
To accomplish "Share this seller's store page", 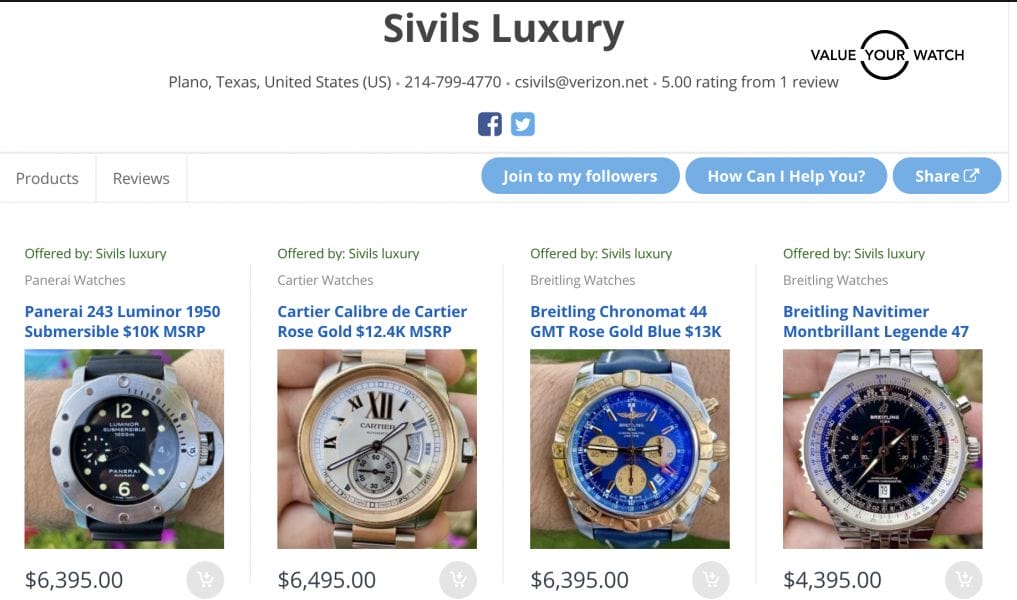I will (946, 176).
